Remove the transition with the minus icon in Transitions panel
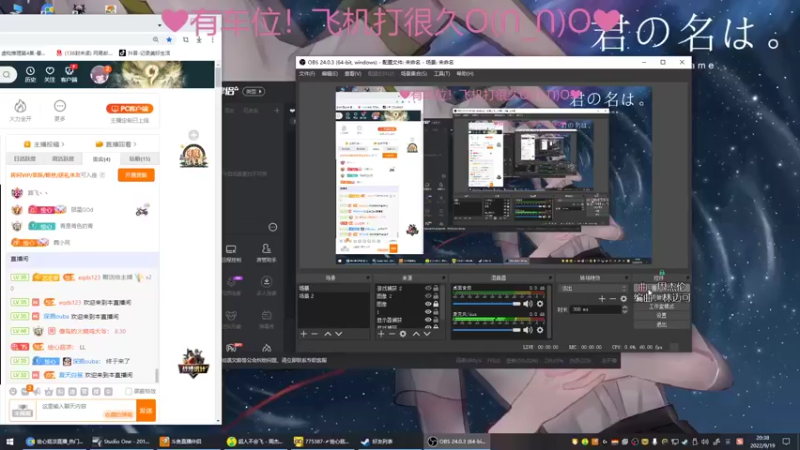The height and width of the screenshot is (450, 800). [613, 298]
